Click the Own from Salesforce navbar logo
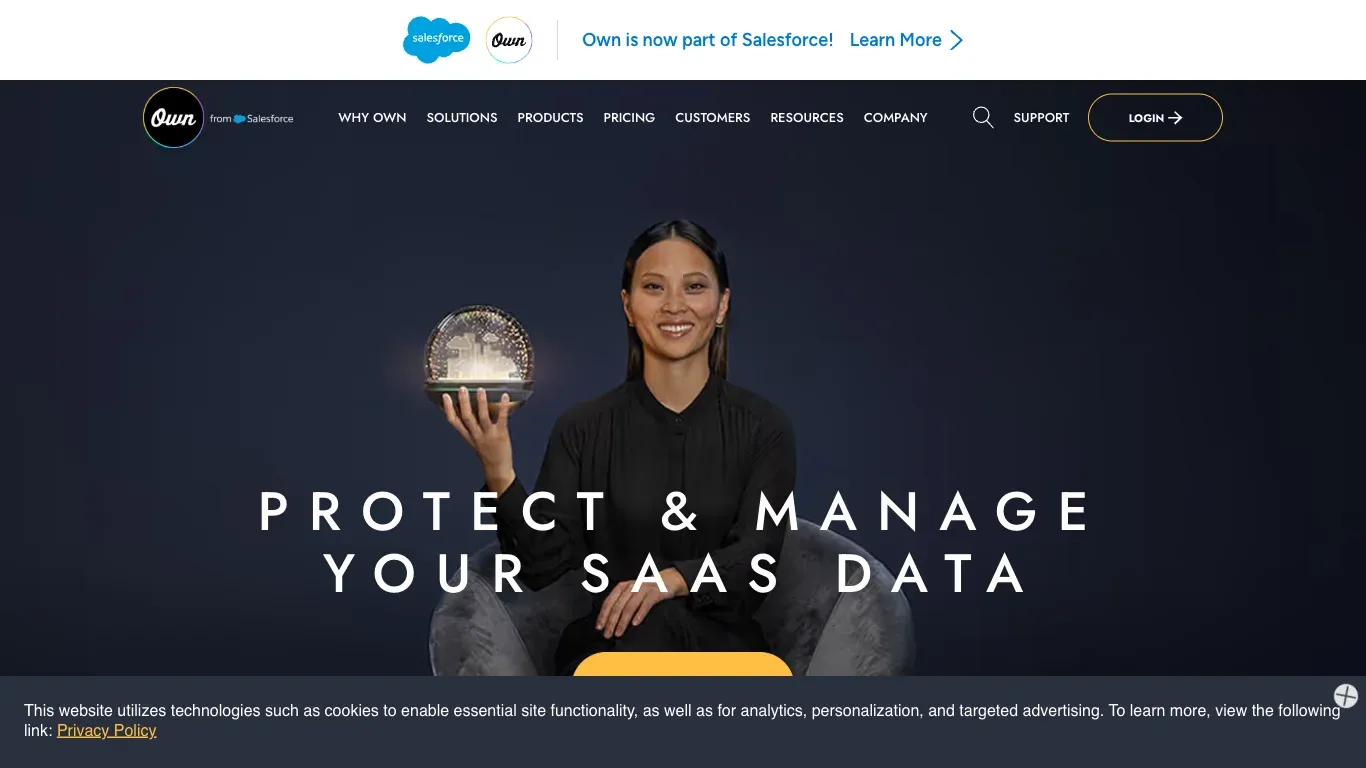1366x768 pixels. [x=218, y=118]
